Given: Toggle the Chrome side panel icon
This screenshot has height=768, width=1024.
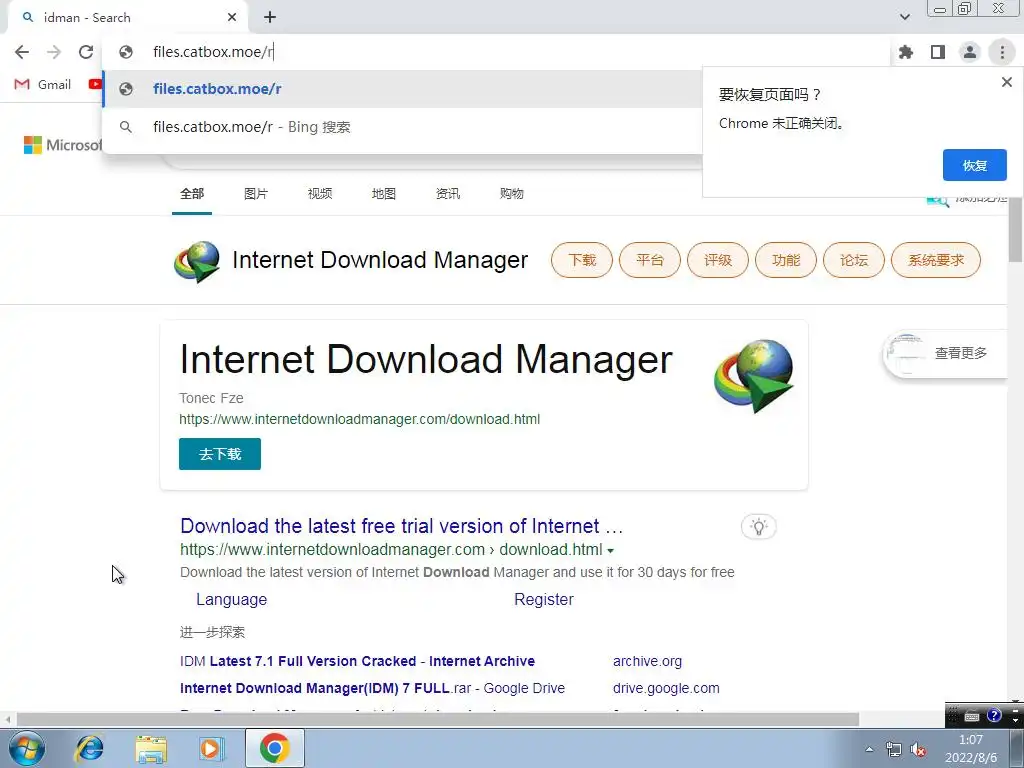Looking at the screenshot, I should (938, 52).
